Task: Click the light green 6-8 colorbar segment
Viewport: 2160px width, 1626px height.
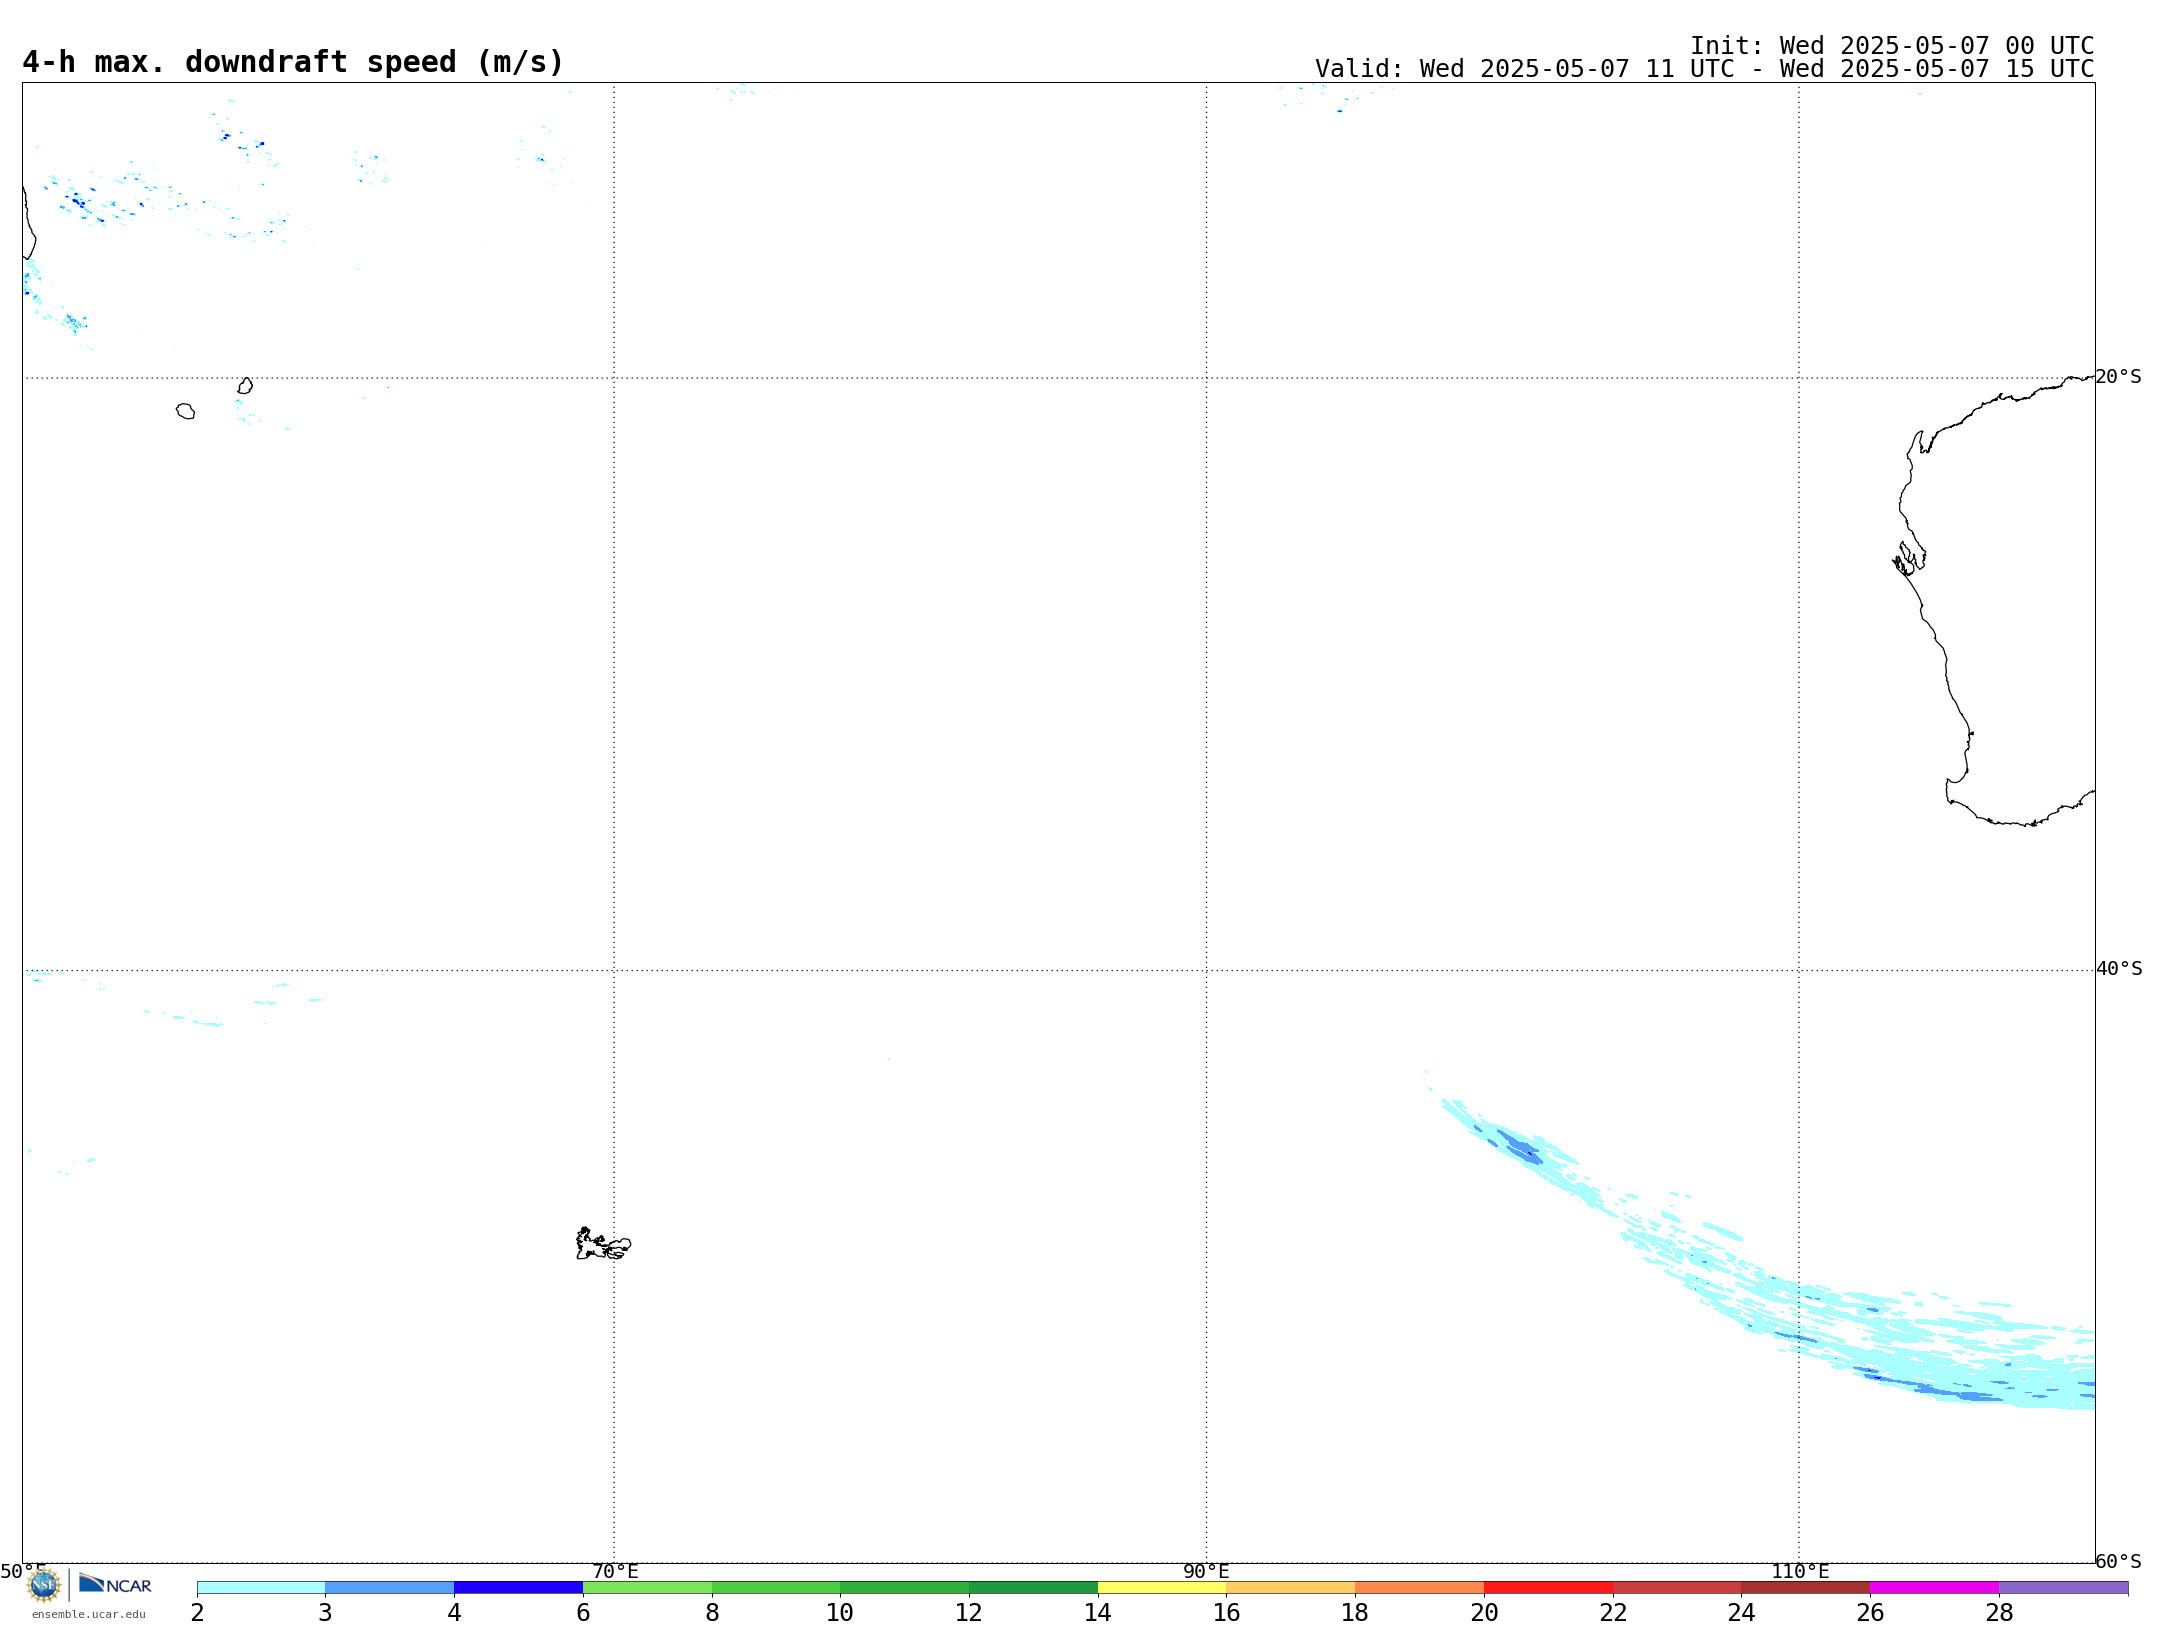Action: coord(648,1588)
